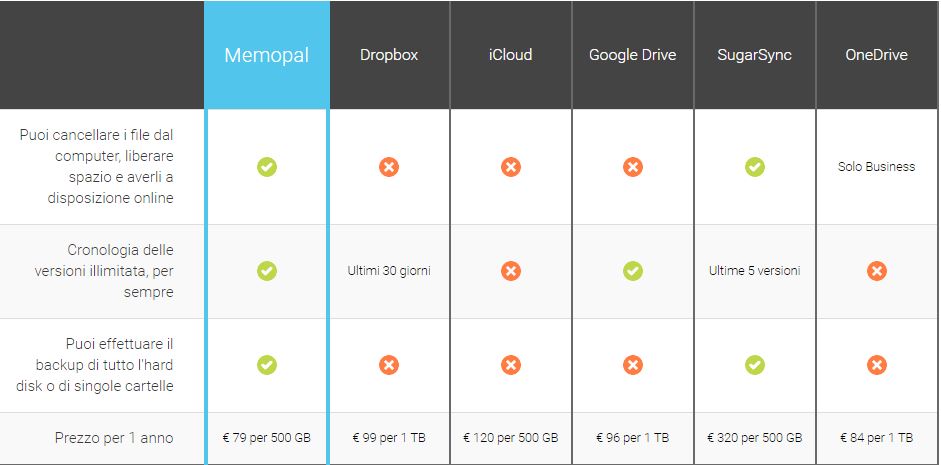The height and width of the screenshot is (465, 941).
Task: Click OneDrive red cross in hard disk backup row
Action: [x=877, y=365]
